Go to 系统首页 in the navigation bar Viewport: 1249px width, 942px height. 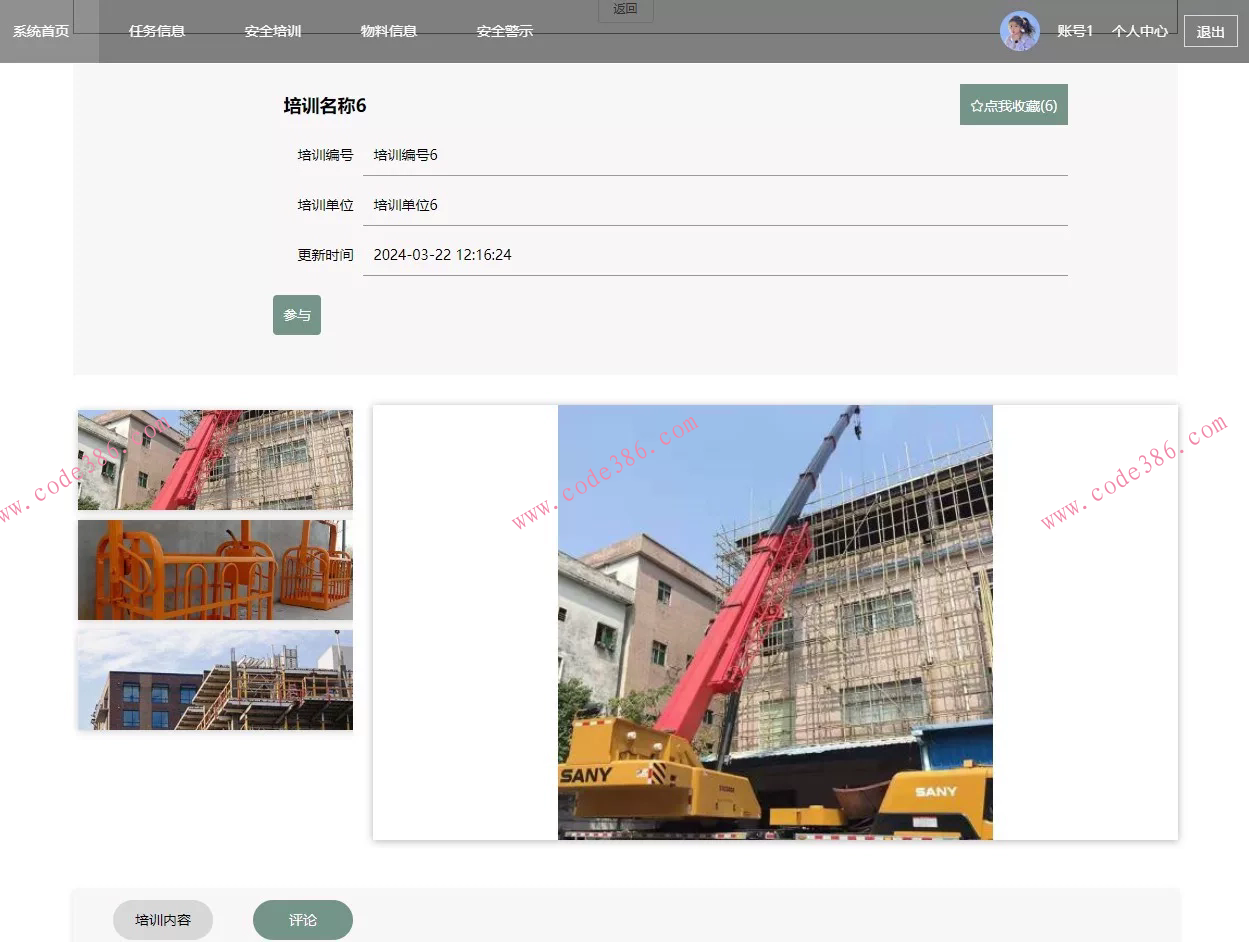(x=41, y=31)
